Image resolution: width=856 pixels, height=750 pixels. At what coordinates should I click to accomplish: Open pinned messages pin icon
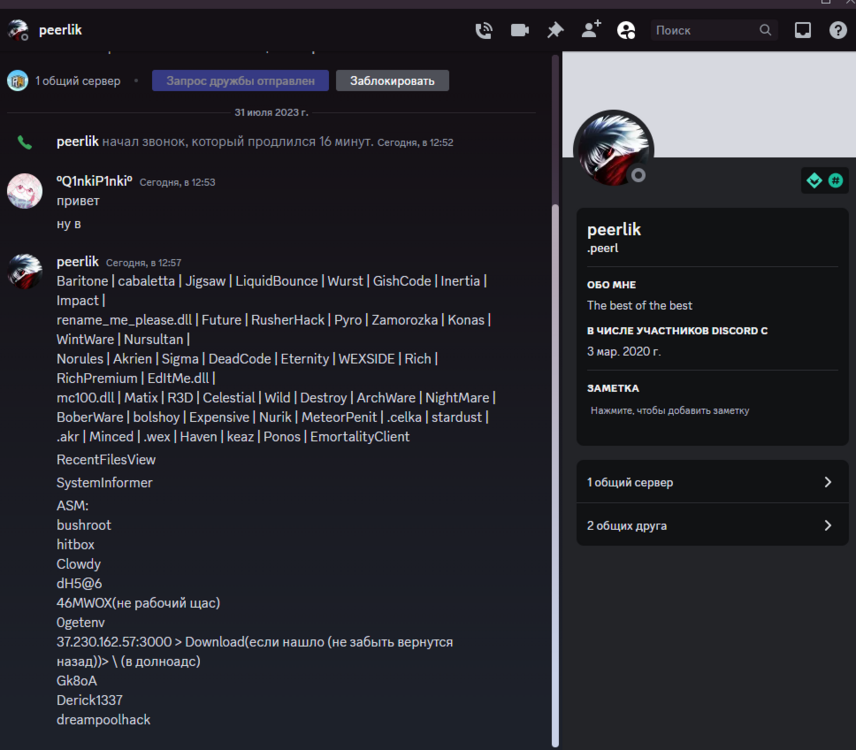click(x=555, y=30)
